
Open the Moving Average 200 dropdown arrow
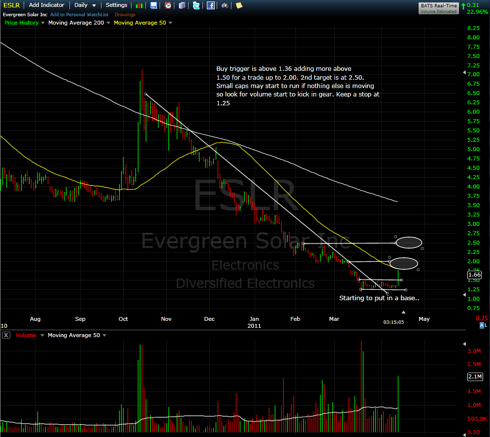point(108,23)
